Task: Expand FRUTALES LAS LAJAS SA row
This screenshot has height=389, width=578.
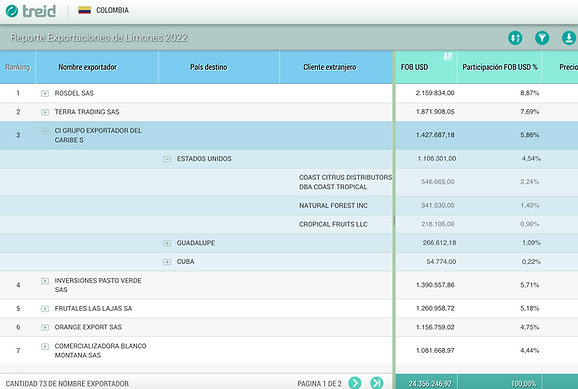Action: pyautogui.click(x=45, y=309)
